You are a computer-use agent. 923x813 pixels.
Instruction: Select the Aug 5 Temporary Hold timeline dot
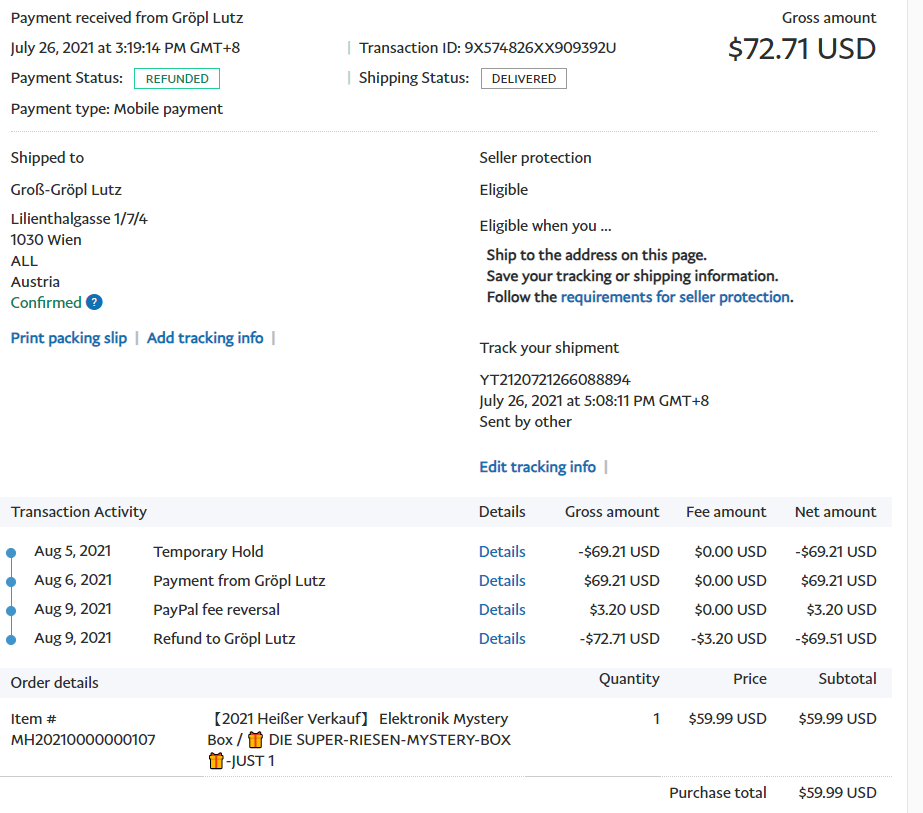pyautogui.click(x=11, y=553)
